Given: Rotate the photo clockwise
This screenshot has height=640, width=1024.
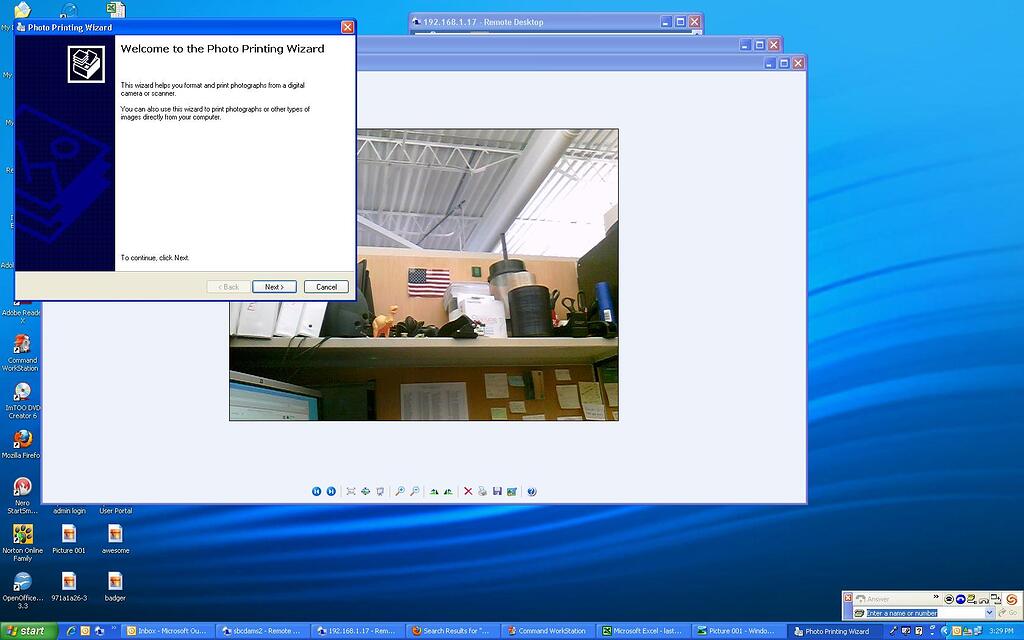Looking at the screenshot, I should pyautogui.click(x=433, y=491).
